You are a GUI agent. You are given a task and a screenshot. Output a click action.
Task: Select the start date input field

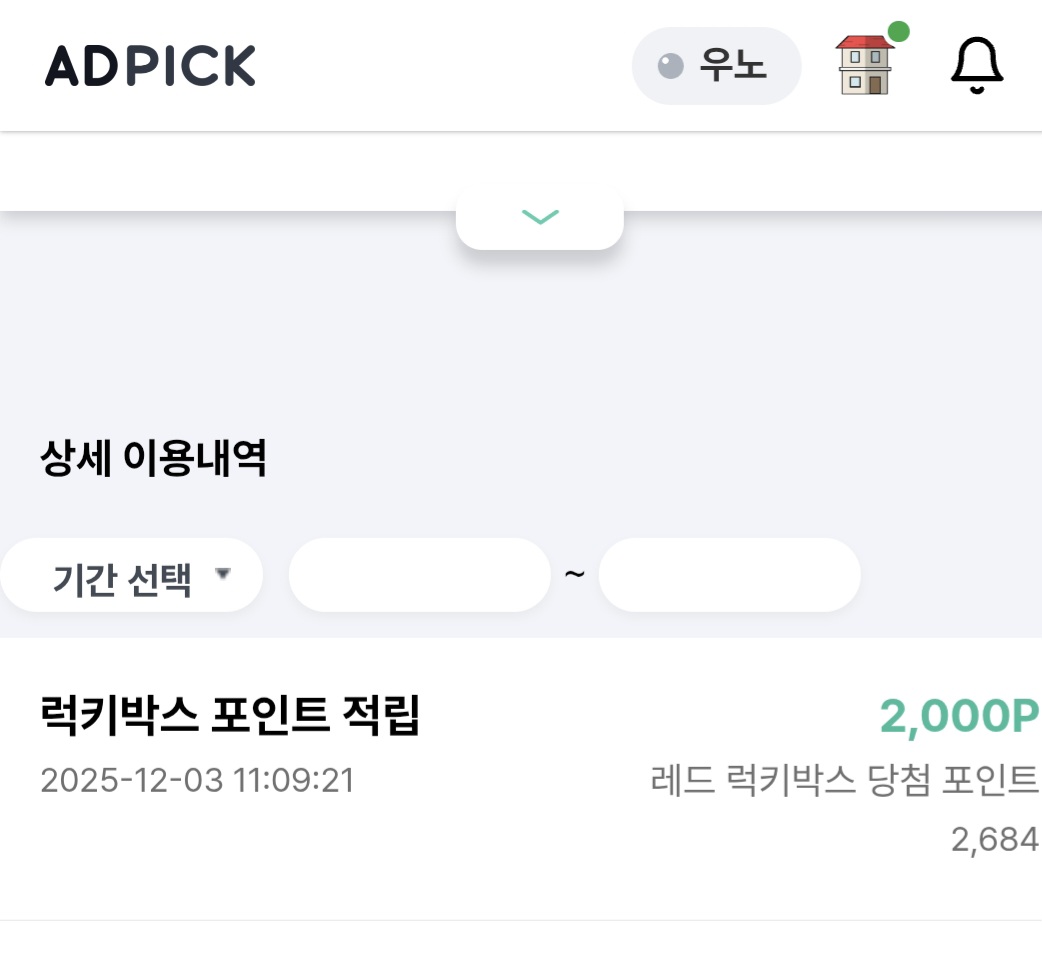(419, 575)
